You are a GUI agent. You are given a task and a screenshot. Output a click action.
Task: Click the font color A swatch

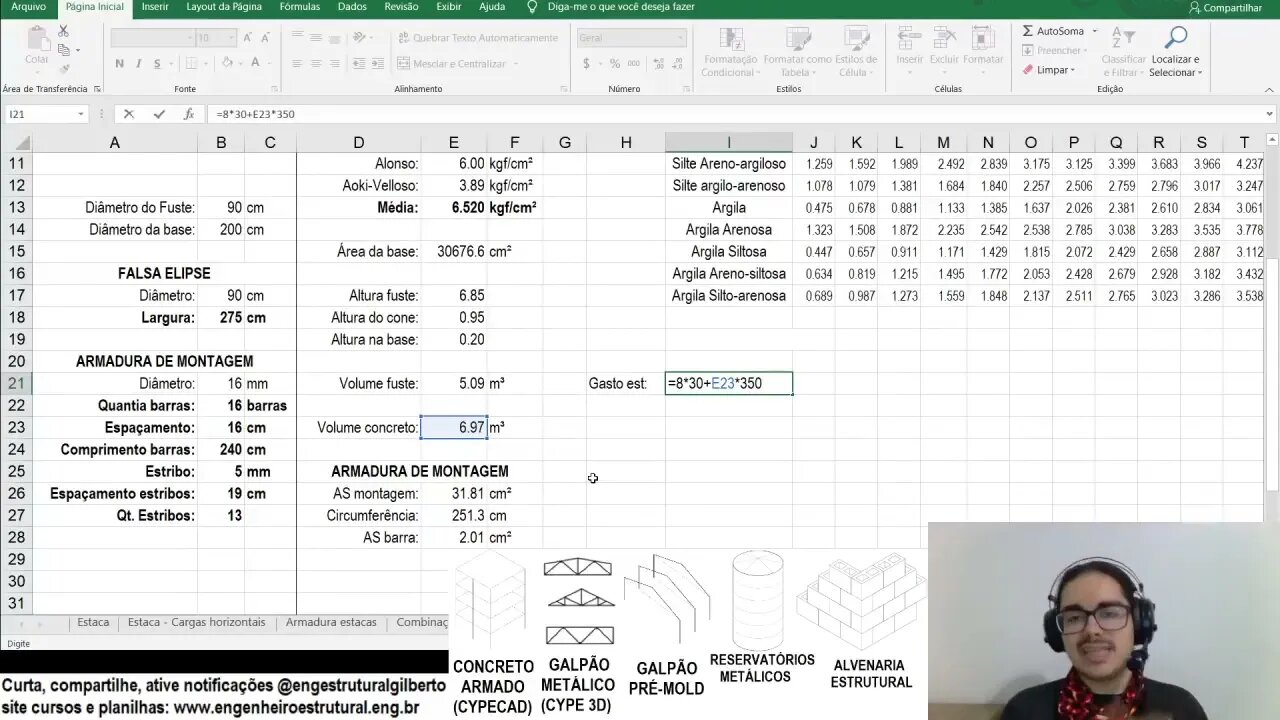tap(255, 63)
